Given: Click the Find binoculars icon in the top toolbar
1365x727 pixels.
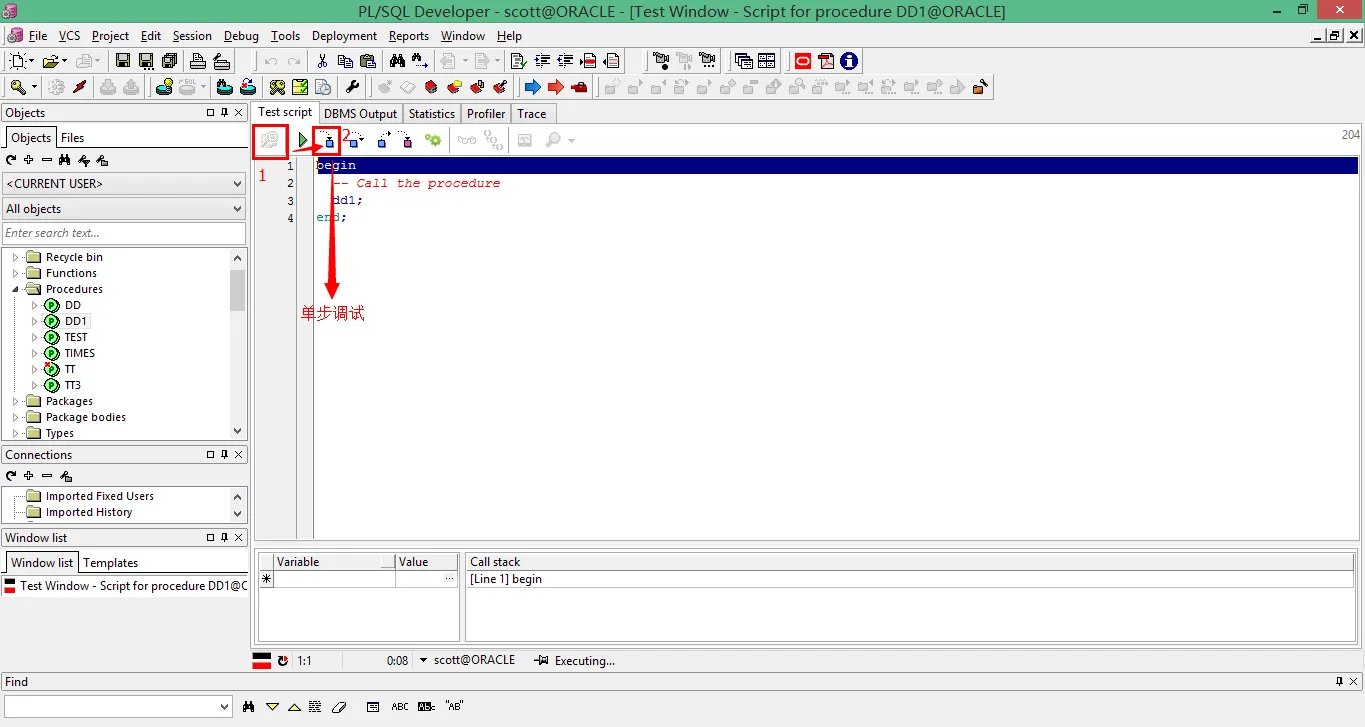Looking at the screenshot, I should (x=397, y=61).
